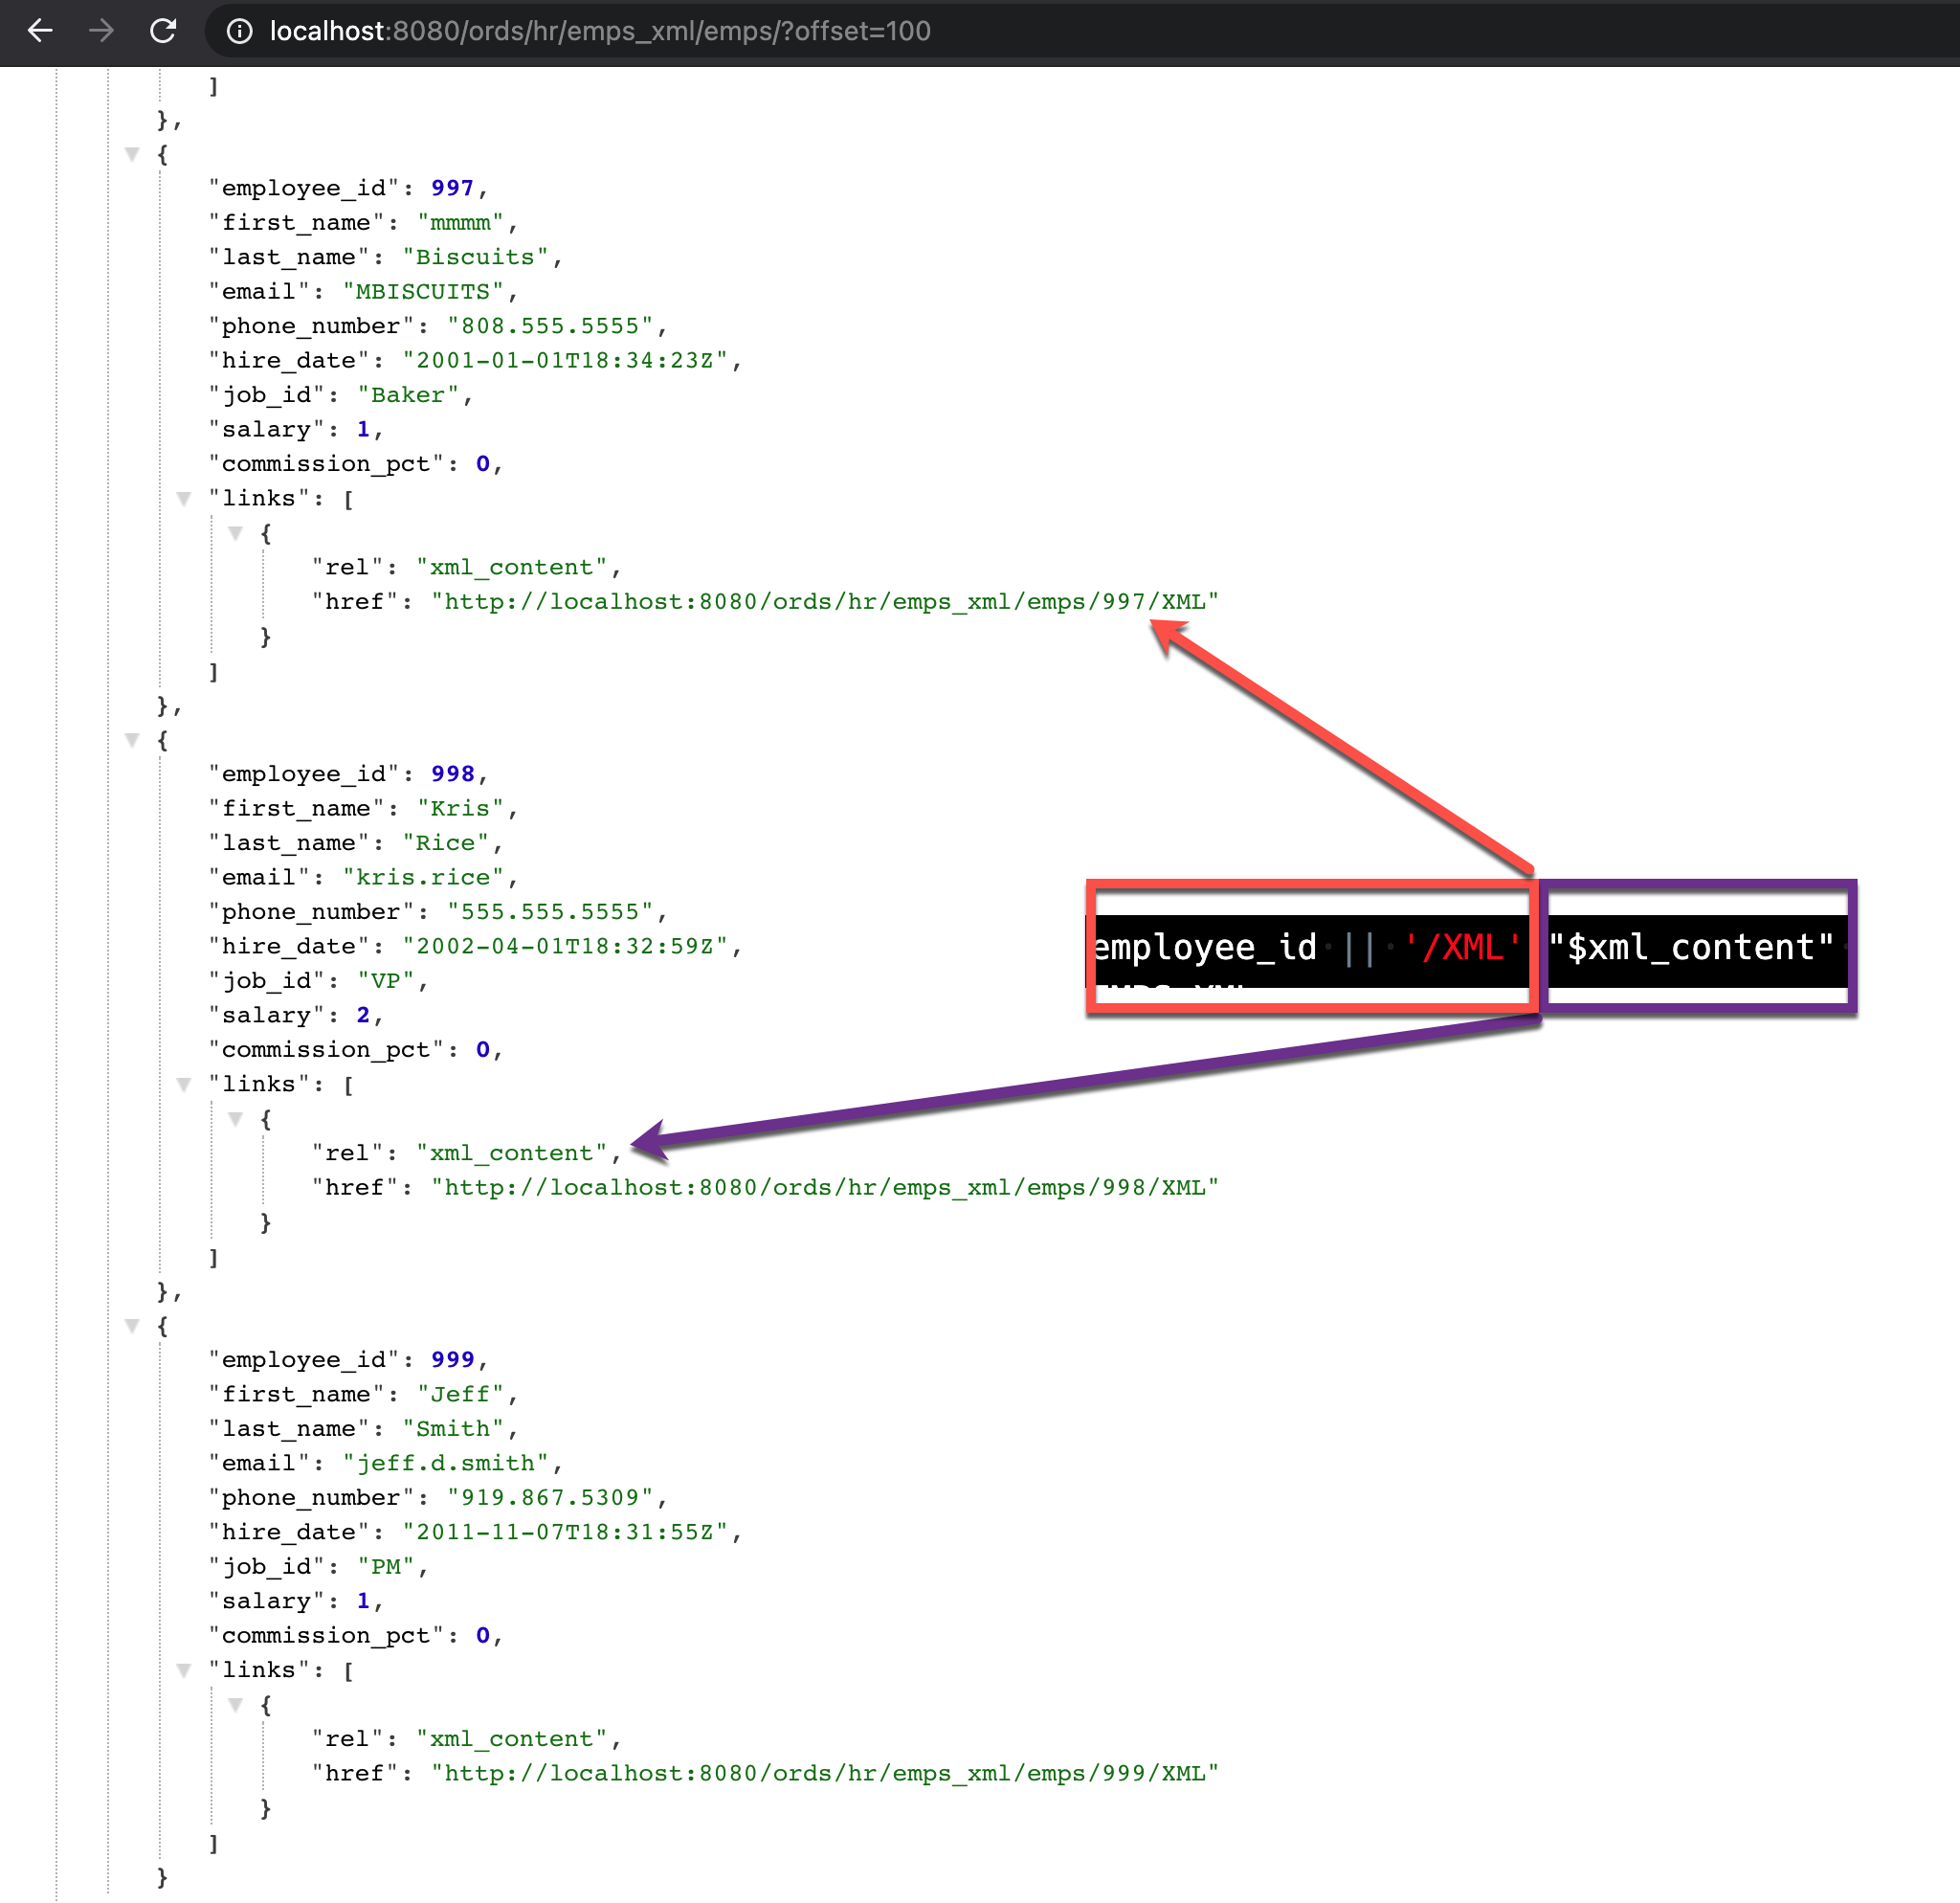
Task: Select the job_id value "Baker"
Action: point(408,395)
